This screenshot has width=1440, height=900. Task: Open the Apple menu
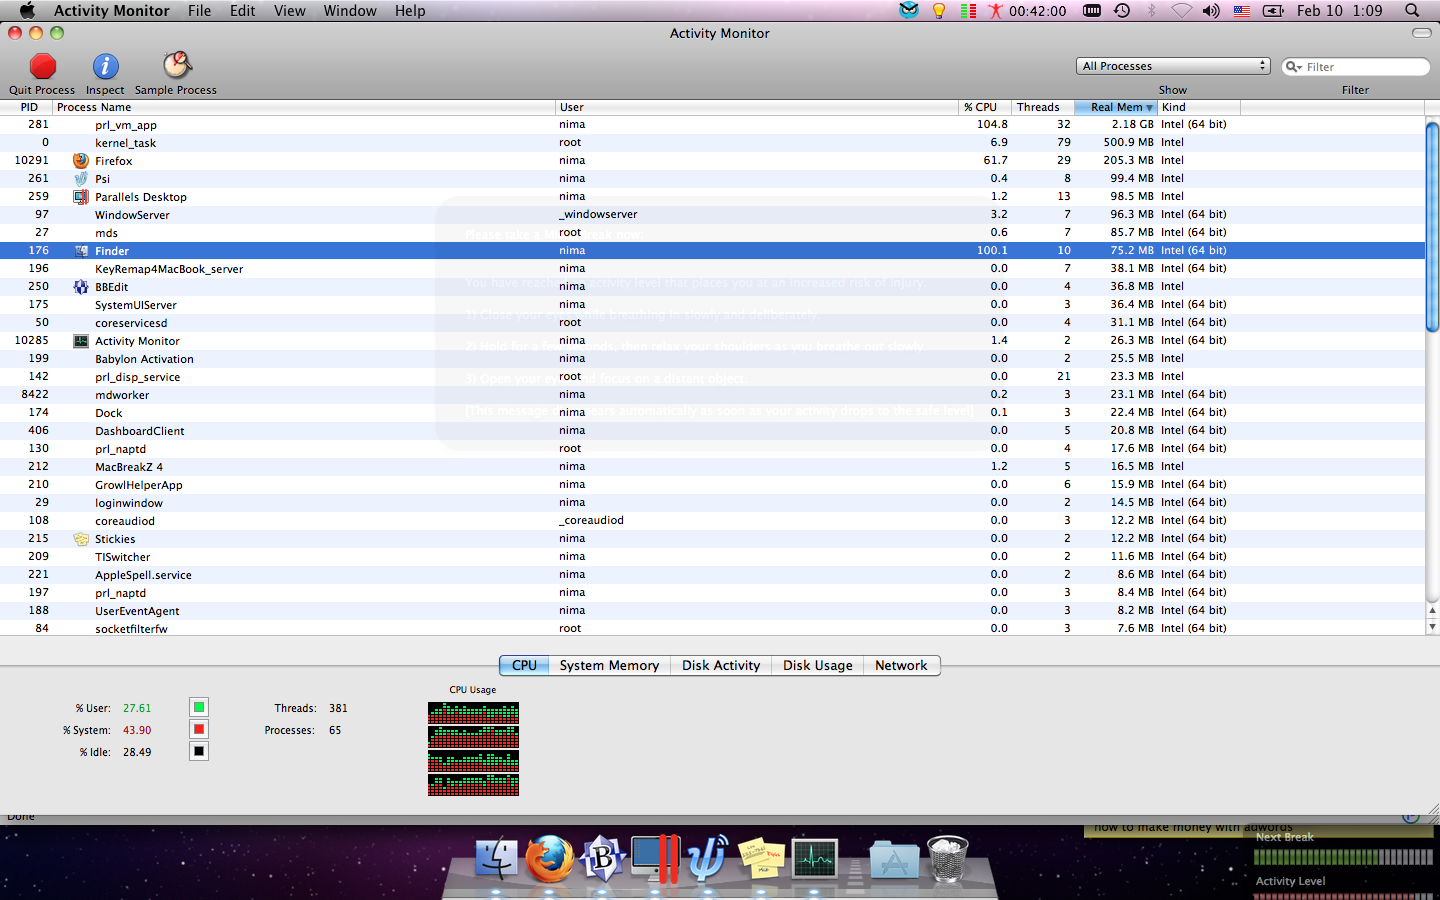27,11
